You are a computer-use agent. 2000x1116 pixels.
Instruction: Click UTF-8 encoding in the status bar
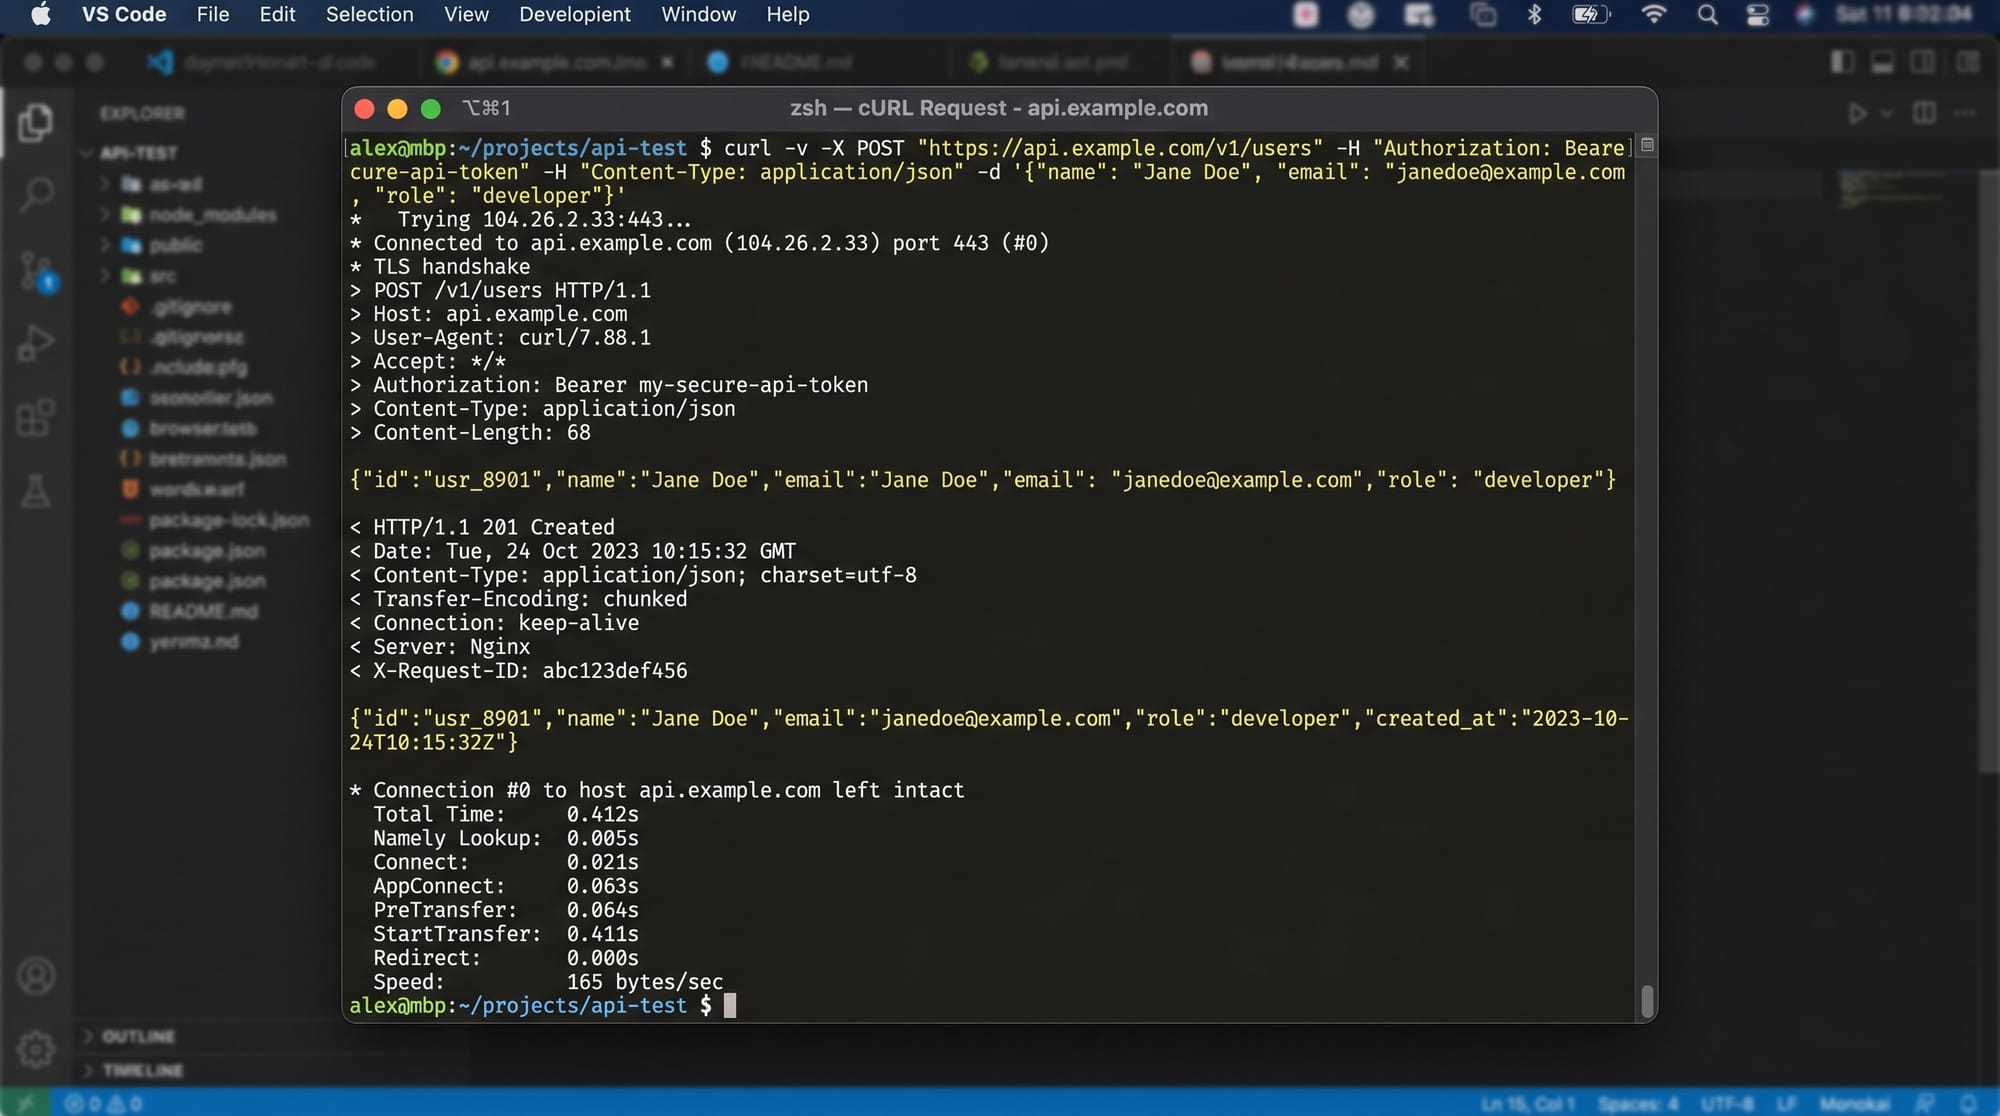1727,1103
